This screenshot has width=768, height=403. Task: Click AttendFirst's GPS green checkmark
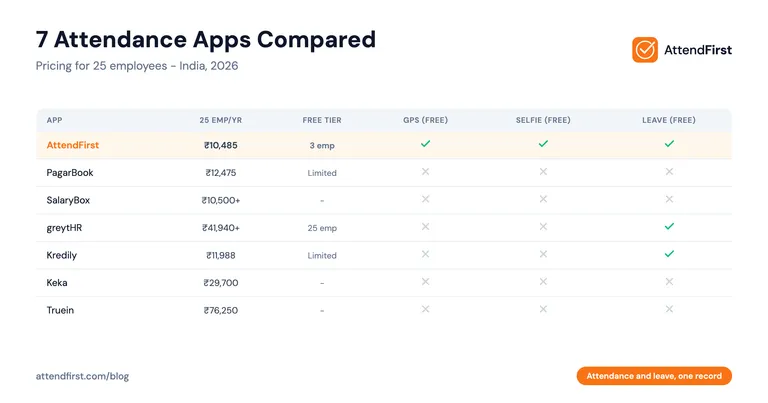[425, 143]
